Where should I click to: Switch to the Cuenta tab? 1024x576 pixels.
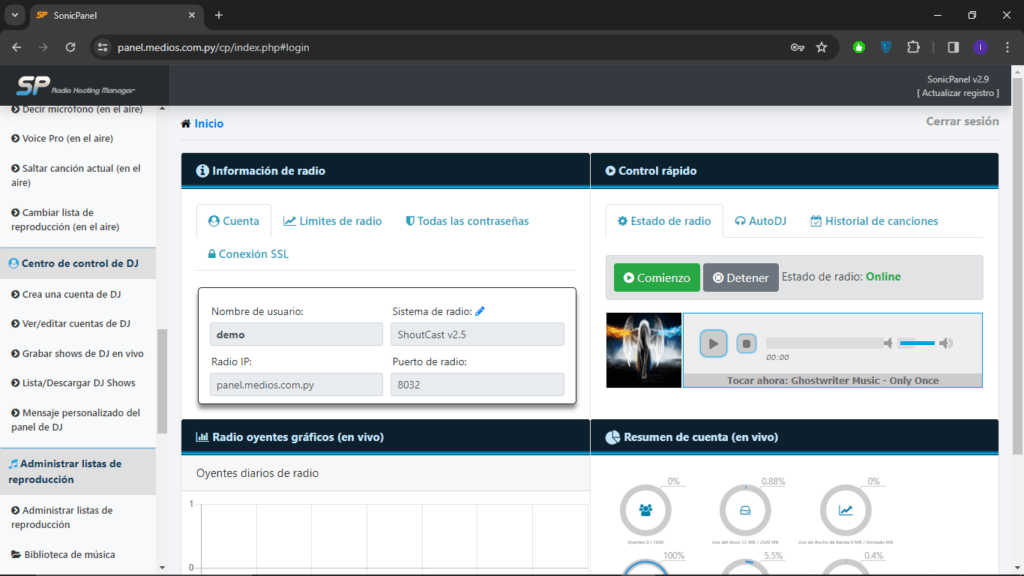click(234, 221)
